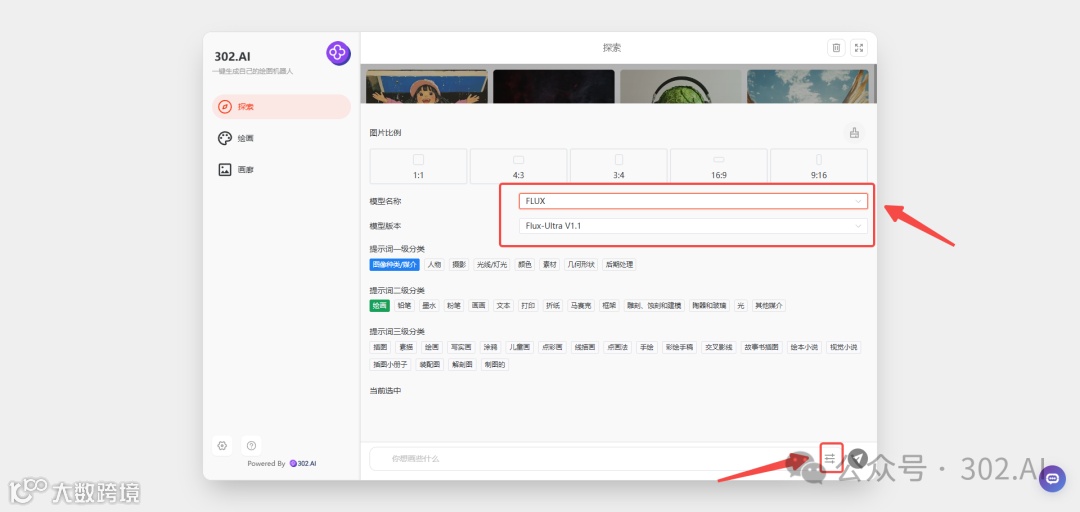Screen dimensions: 1080x512
Task: Add the 手绘 third-level keyword
Action: [645, 347]
